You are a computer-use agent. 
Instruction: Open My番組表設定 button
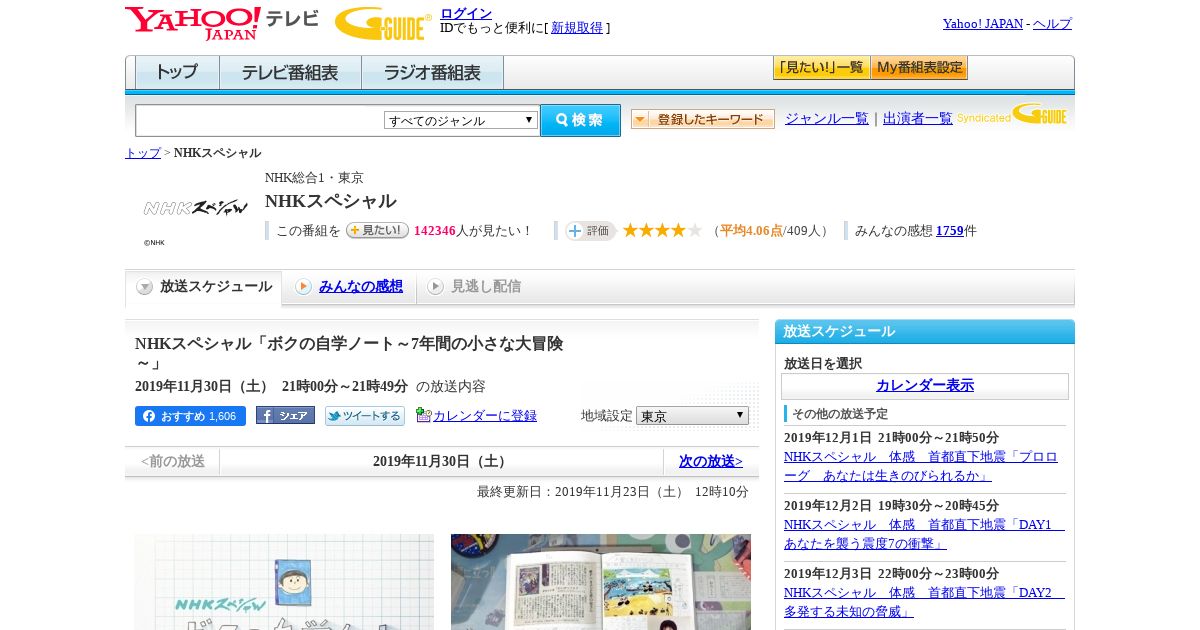(x=919, y=68)
